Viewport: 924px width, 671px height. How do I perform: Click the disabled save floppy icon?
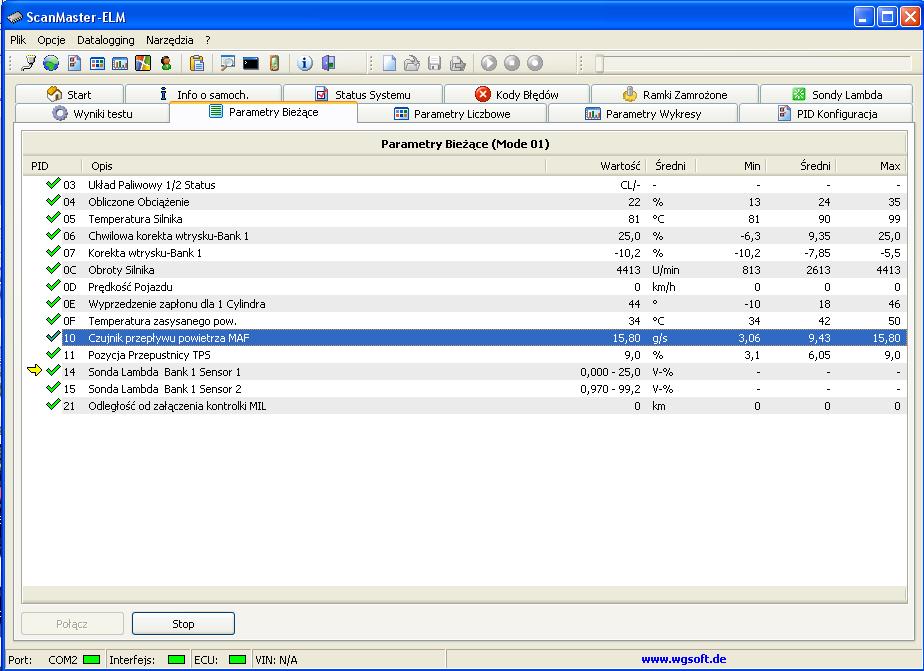point(435,63)
